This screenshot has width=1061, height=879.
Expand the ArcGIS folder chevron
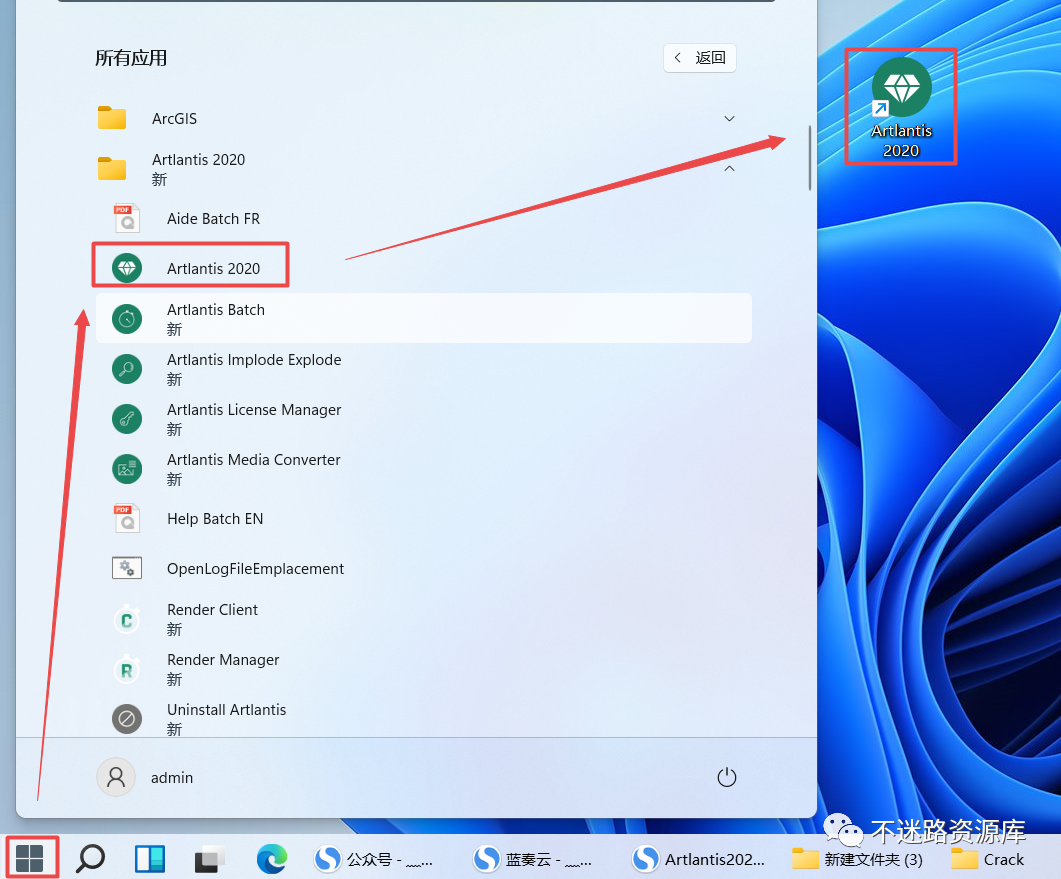729,118
